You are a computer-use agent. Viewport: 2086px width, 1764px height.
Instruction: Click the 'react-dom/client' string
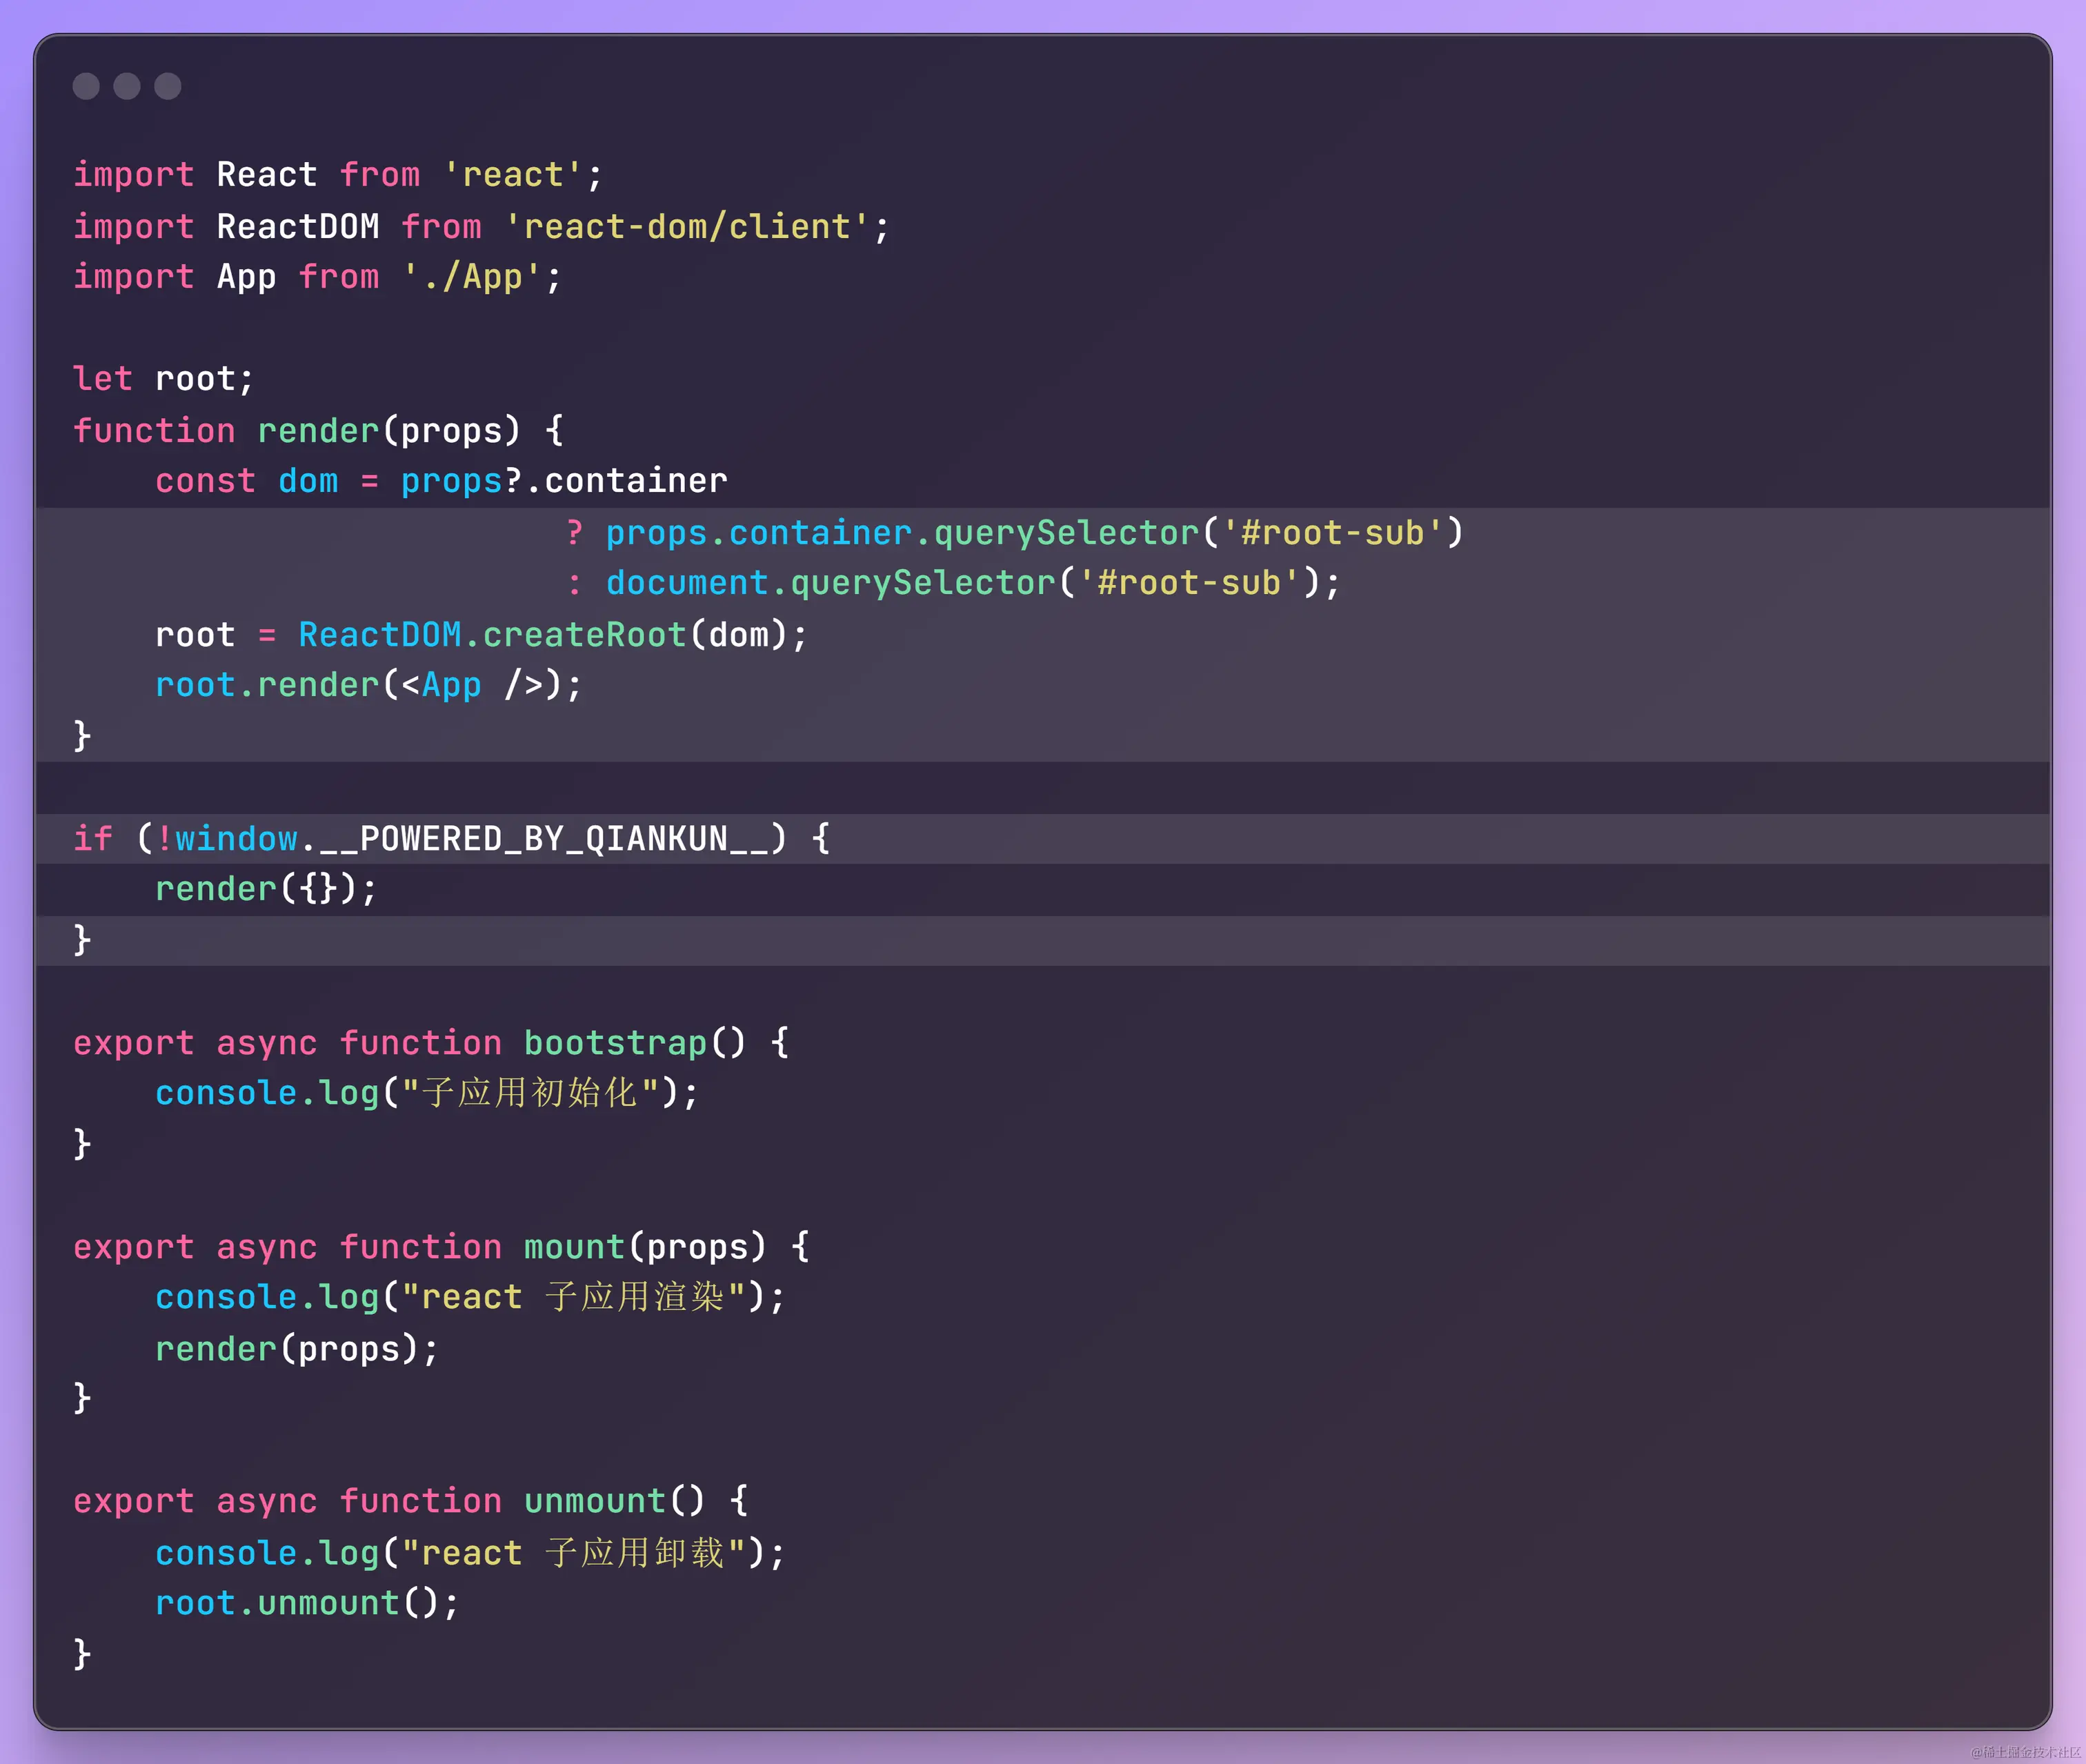click(x=686, y=226)
